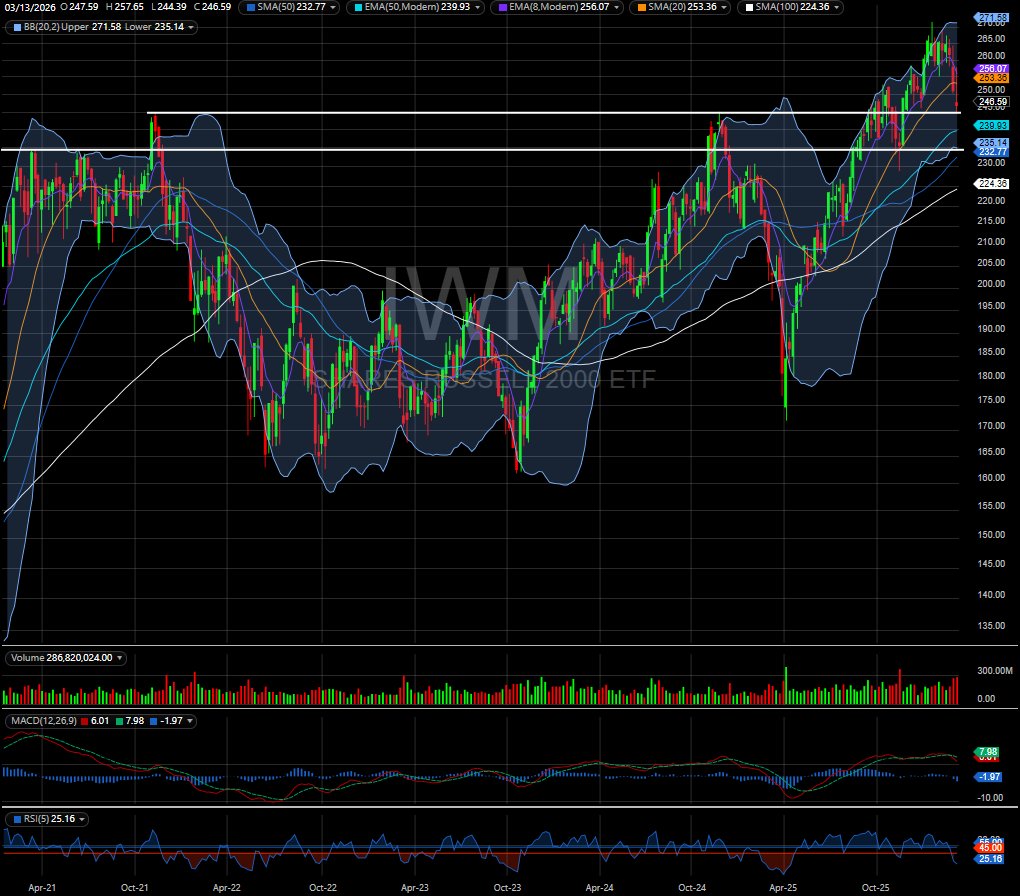Click the Oct-25 time axis label

(876, 888)
